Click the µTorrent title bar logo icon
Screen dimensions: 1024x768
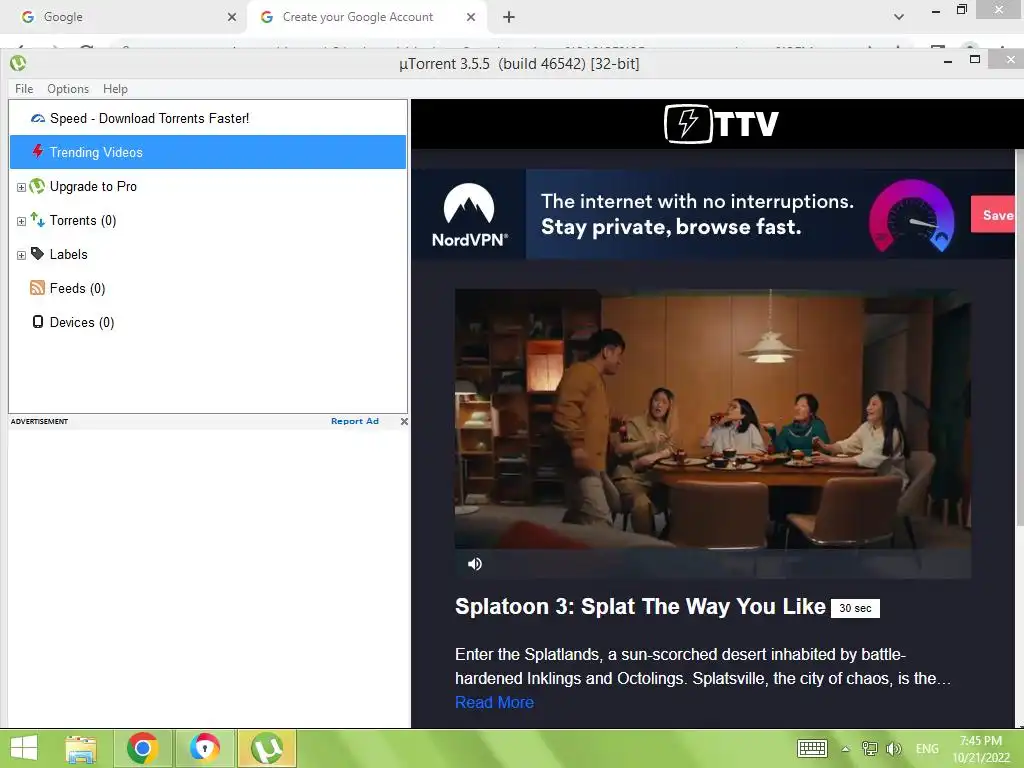pyautogui.click(x=18, y=63)
